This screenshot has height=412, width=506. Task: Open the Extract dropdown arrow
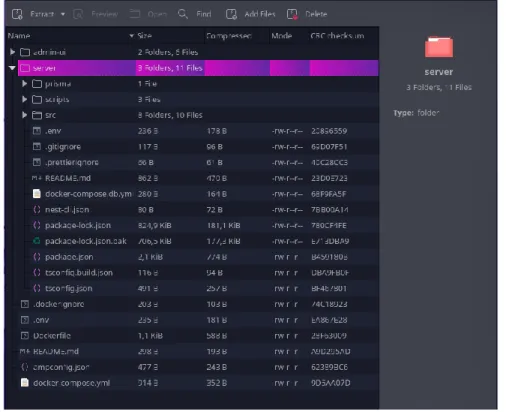pos(63,14)
